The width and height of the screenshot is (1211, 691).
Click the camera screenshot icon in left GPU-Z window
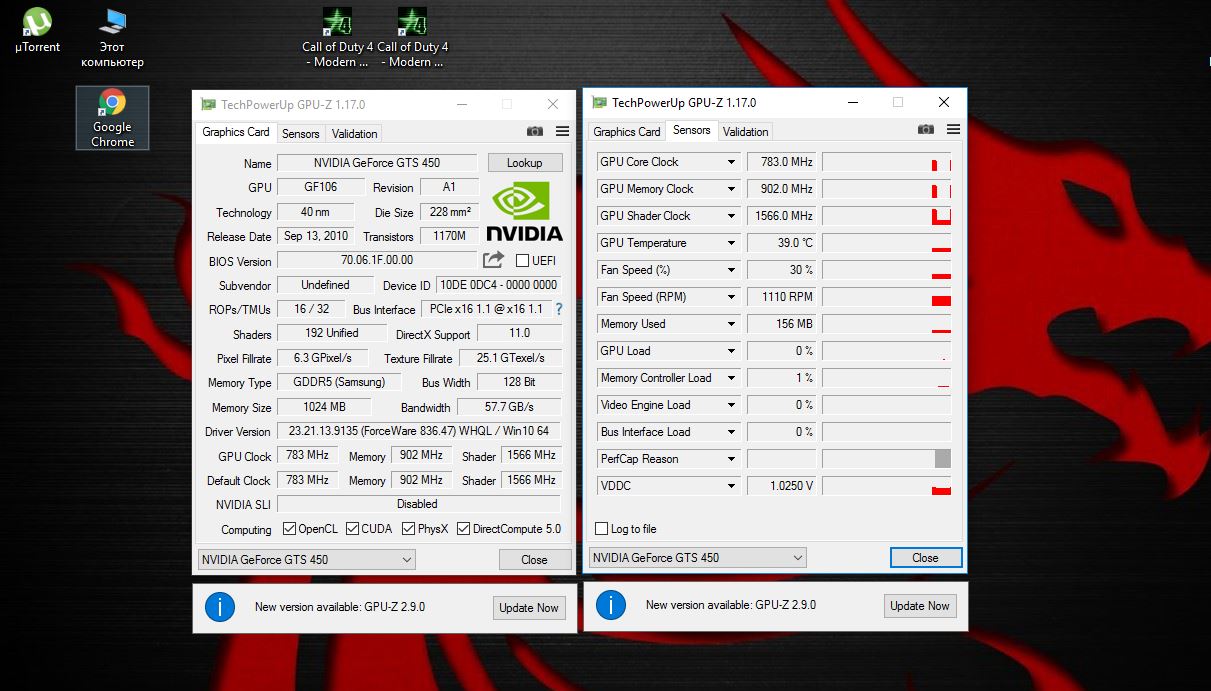(535, 132)
